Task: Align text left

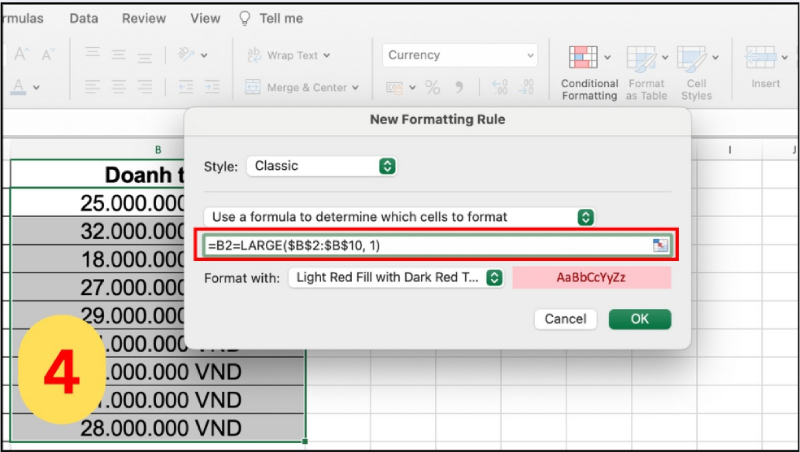Action: tap(92, 87)
